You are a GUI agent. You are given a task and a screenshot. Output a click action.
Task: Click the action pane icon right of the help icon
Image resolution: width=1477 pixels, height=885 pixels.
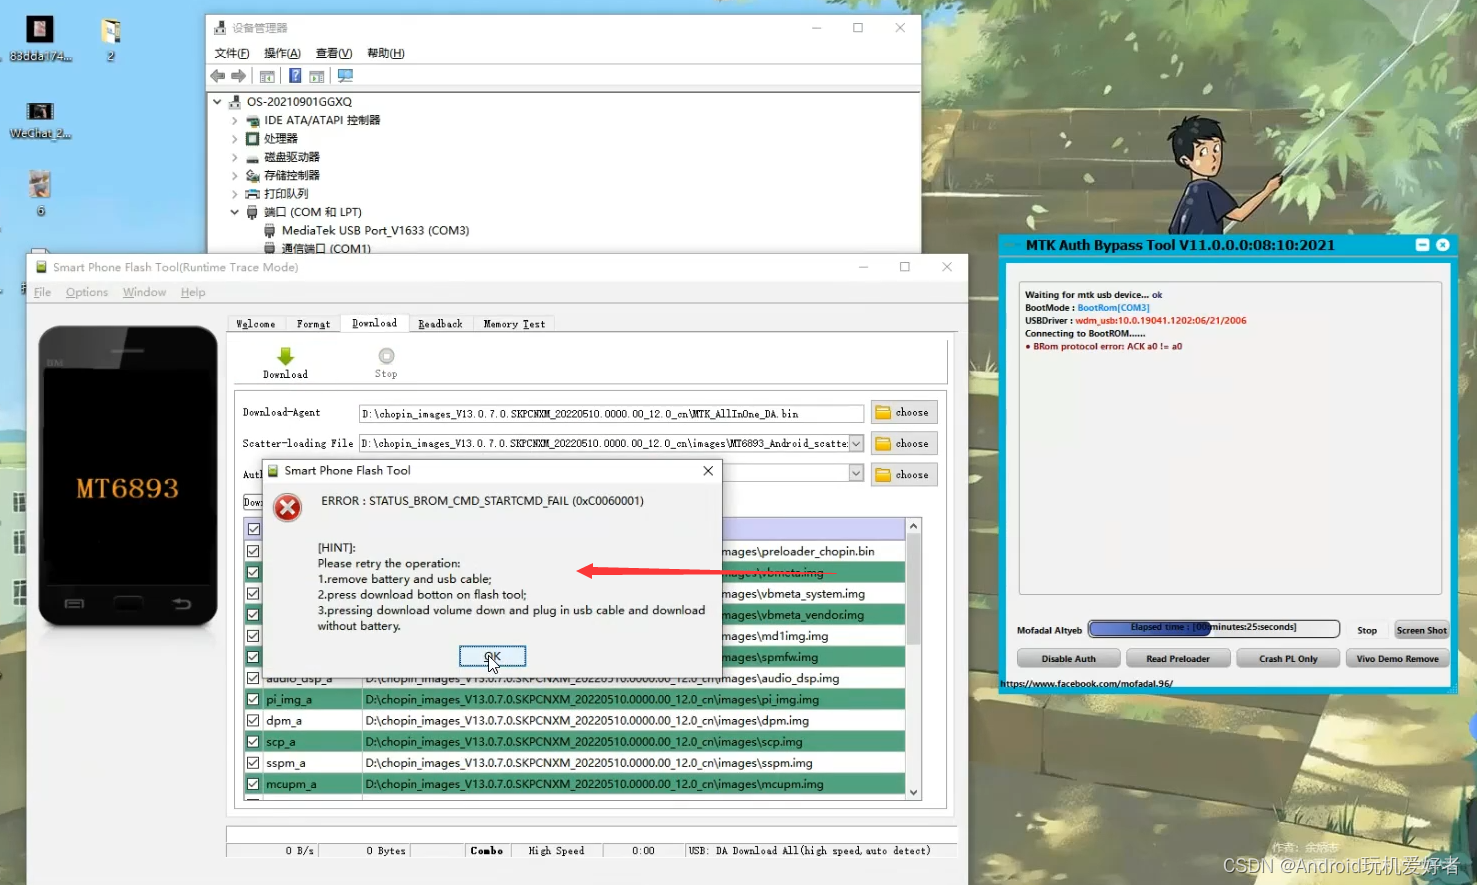point(317,76)
